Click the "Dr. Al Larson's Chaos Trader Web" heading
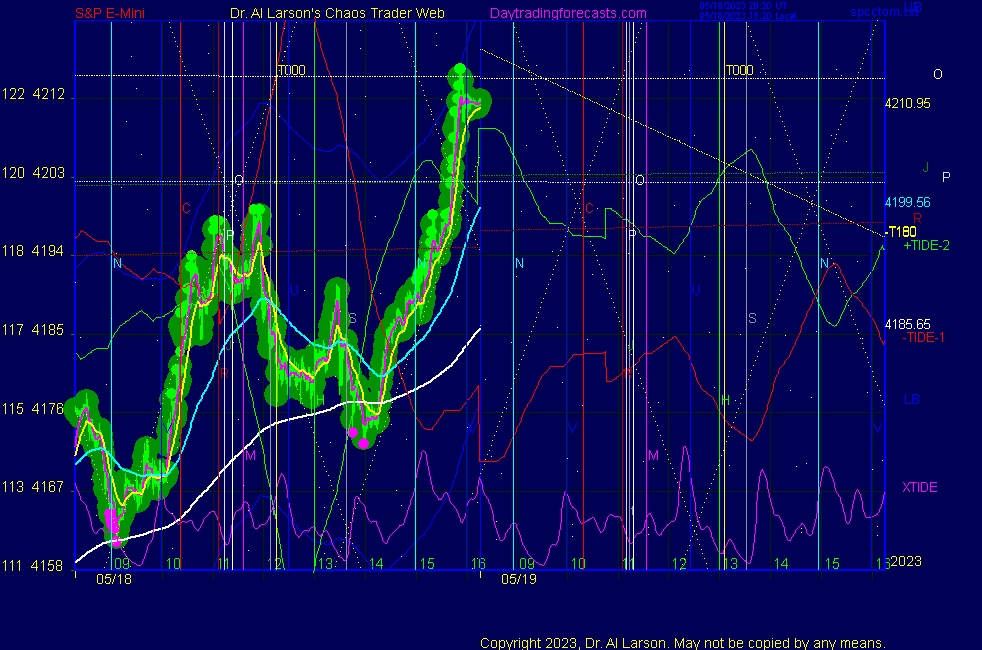The width and height of the screenshot is (982, 650). 337,13
